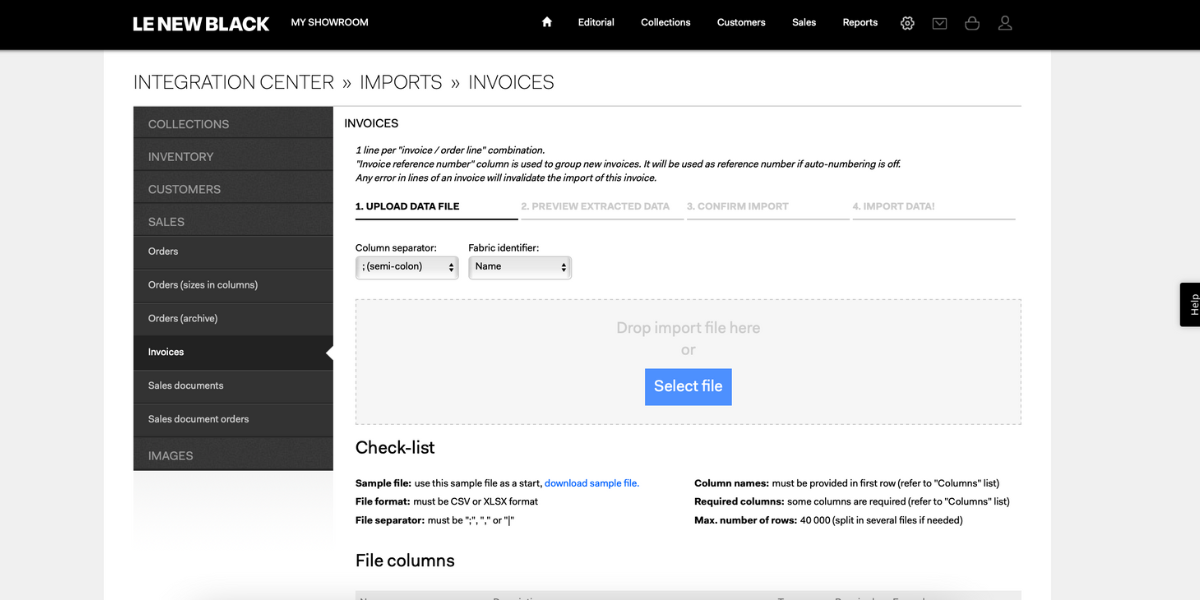Open the Reports menu
Viewport: 1200px width, 600px height.
(x=860, y=22)
